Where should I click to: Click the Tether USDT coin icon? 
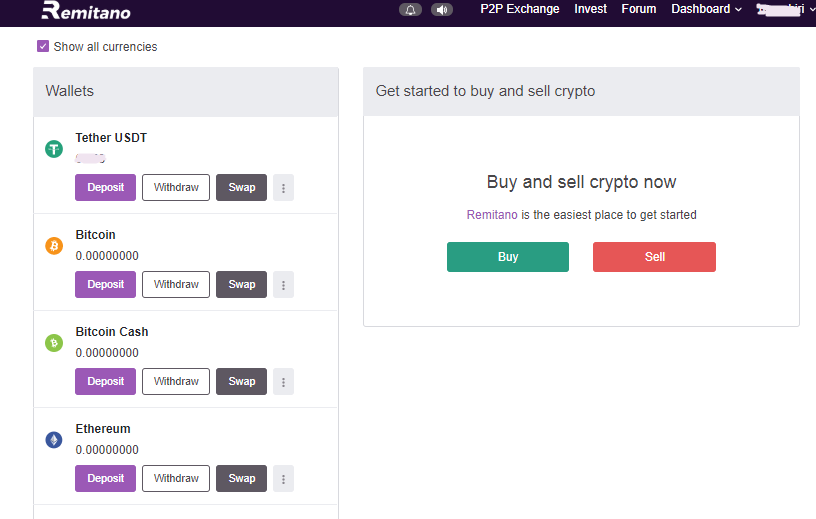[x=54, y=149]
